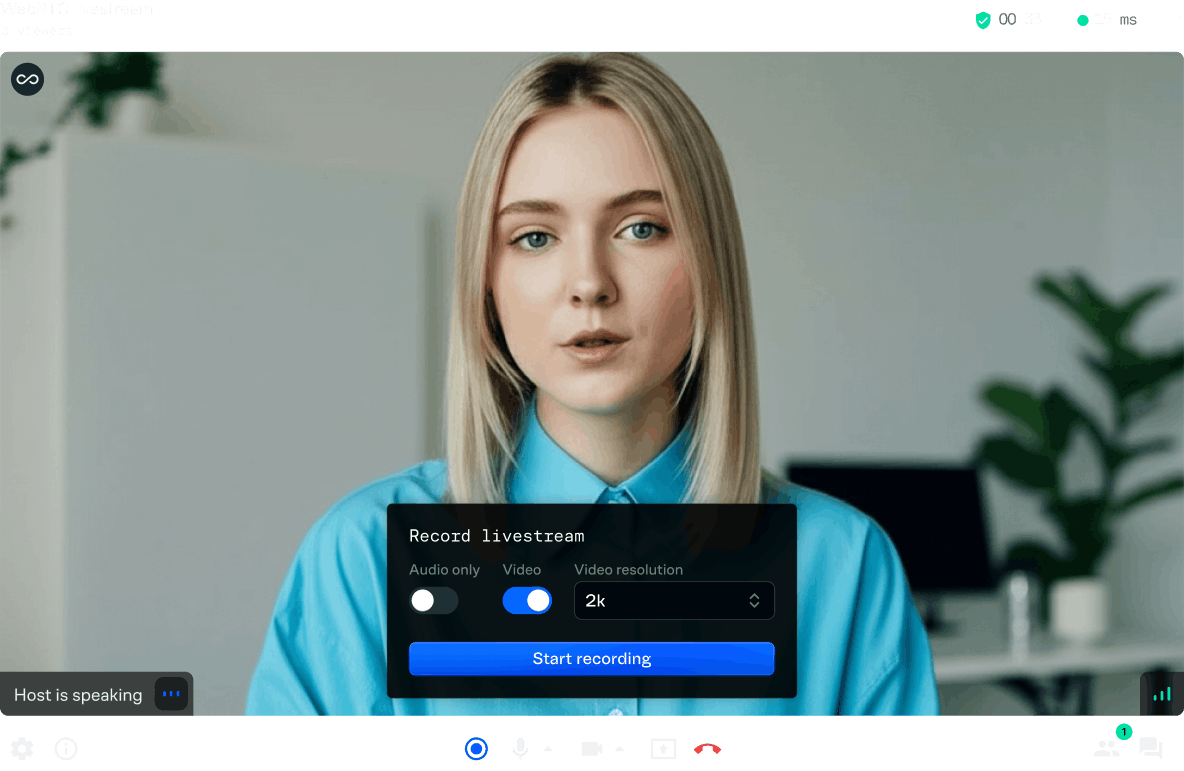Click the participant count badge showing 1

pyautogui.click(x=1124, y=732)
